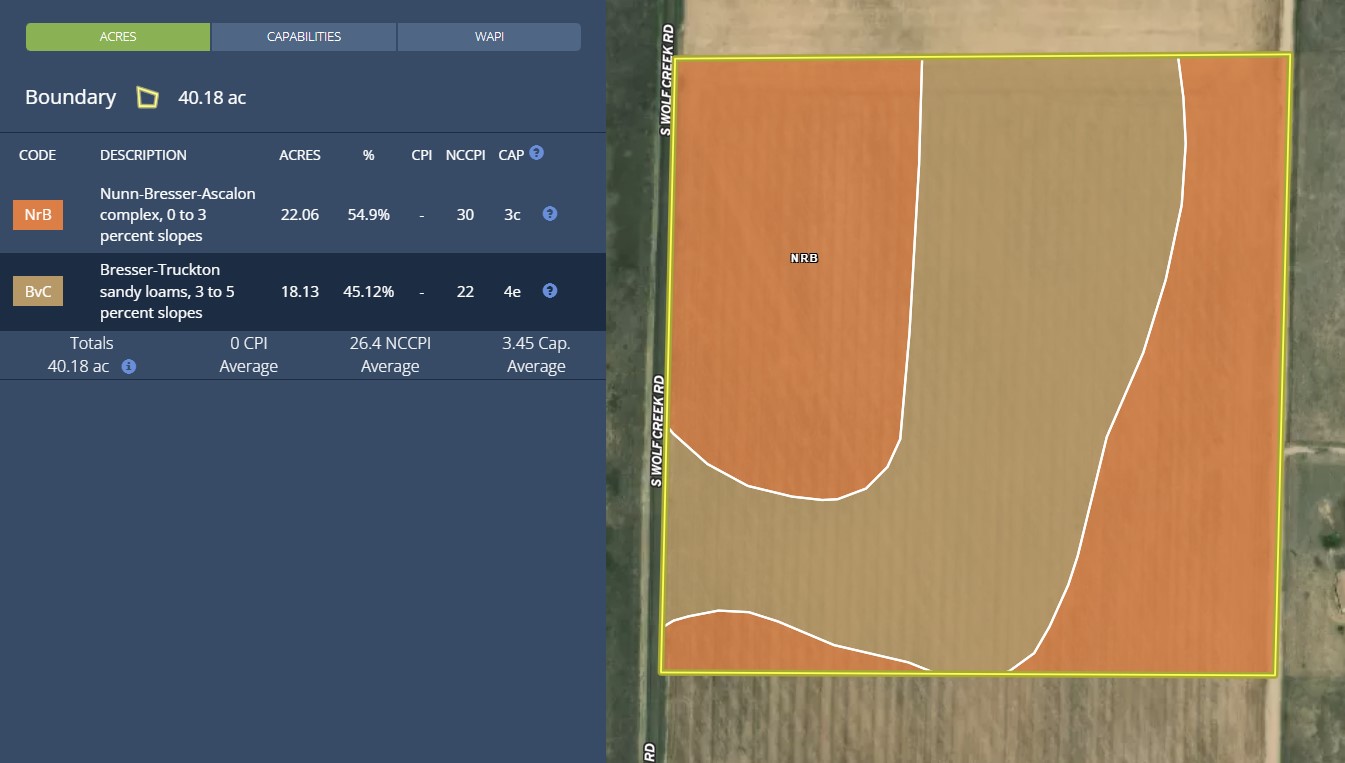Click info icon next to total 40.18 ac
The width and height of the screenshot is (1345, 763).
point(129,367)
